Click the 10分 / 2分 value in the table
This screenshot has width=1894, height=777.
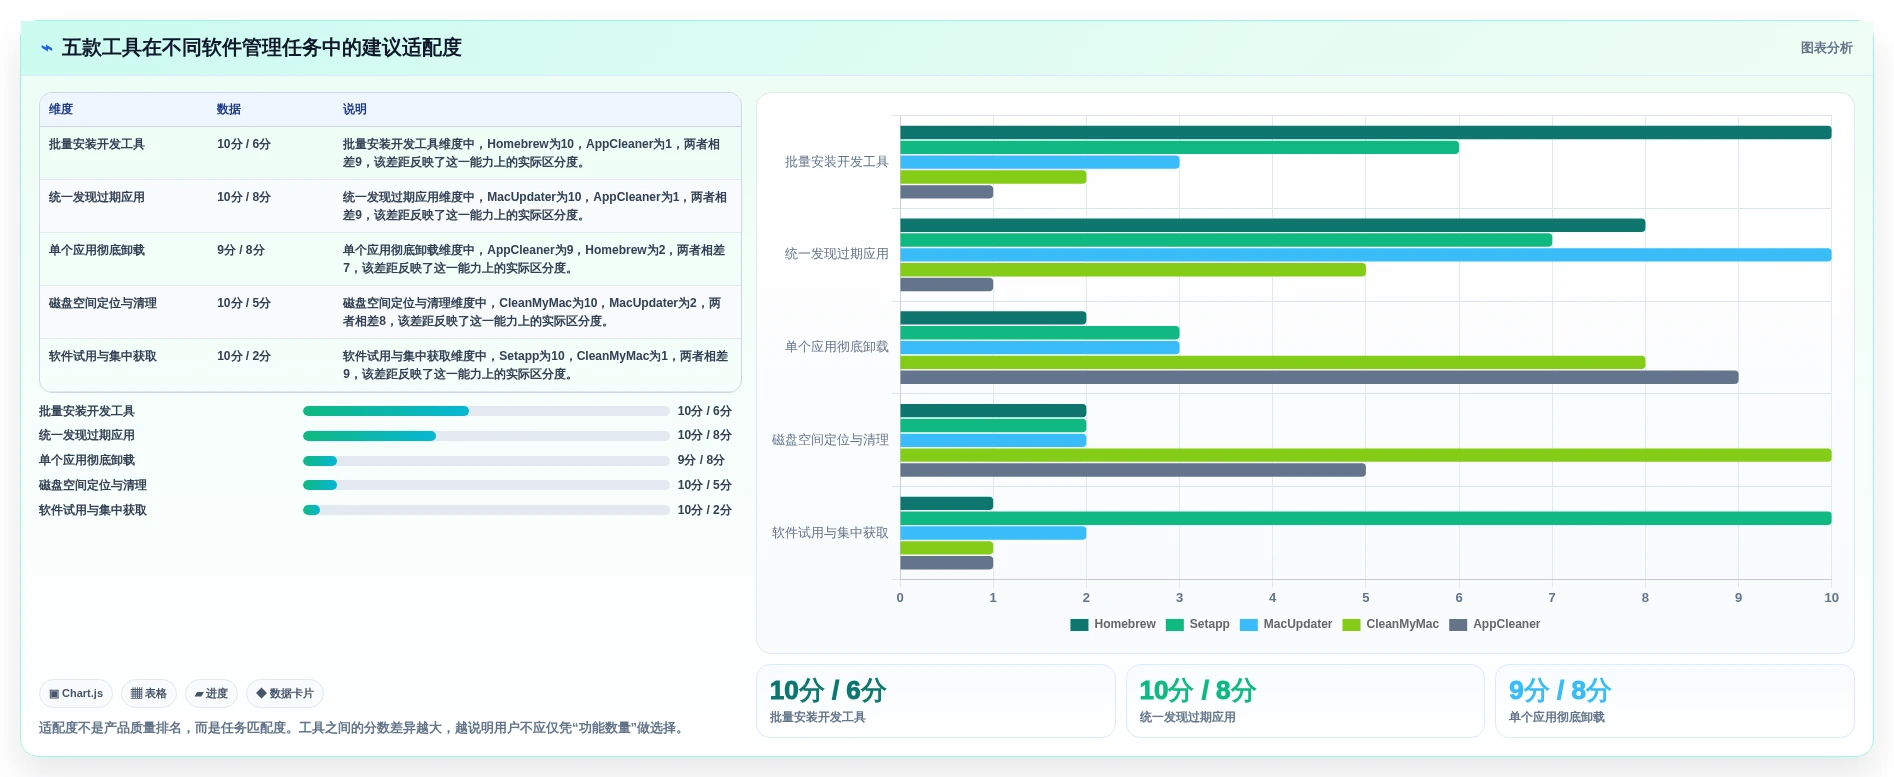click(x=244, y=356)
